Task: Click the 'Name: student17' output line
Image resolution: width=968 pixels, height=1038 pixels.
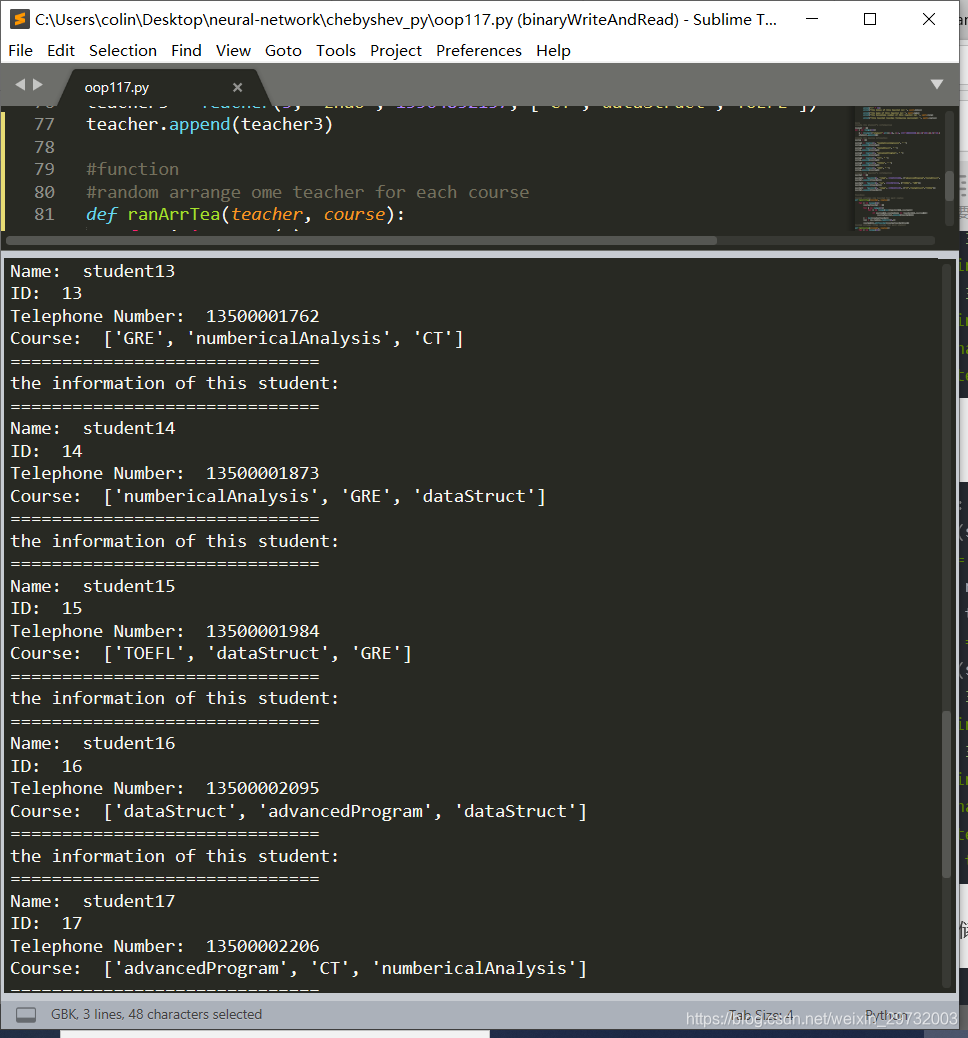Action: (93, 902)
